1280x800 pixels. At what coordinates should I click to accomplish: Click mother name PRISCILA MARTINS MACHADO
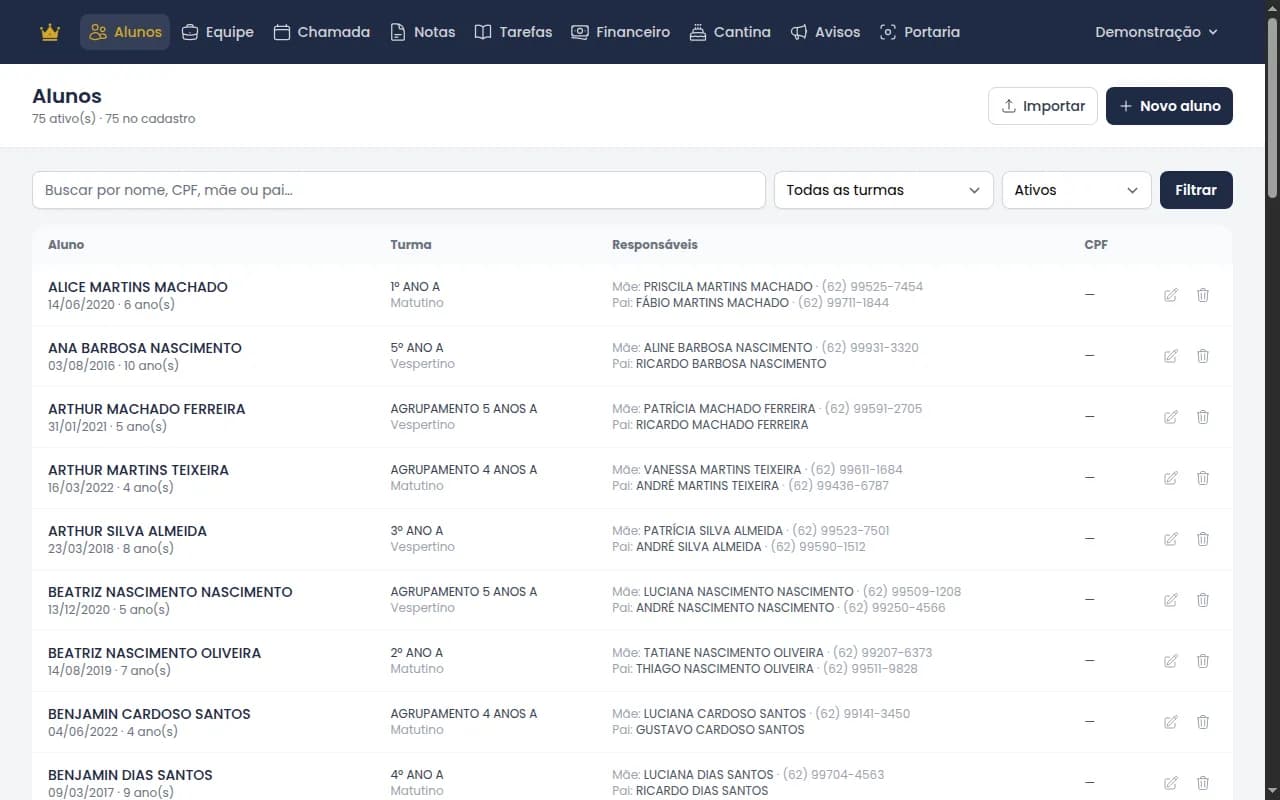pos(728,287)
